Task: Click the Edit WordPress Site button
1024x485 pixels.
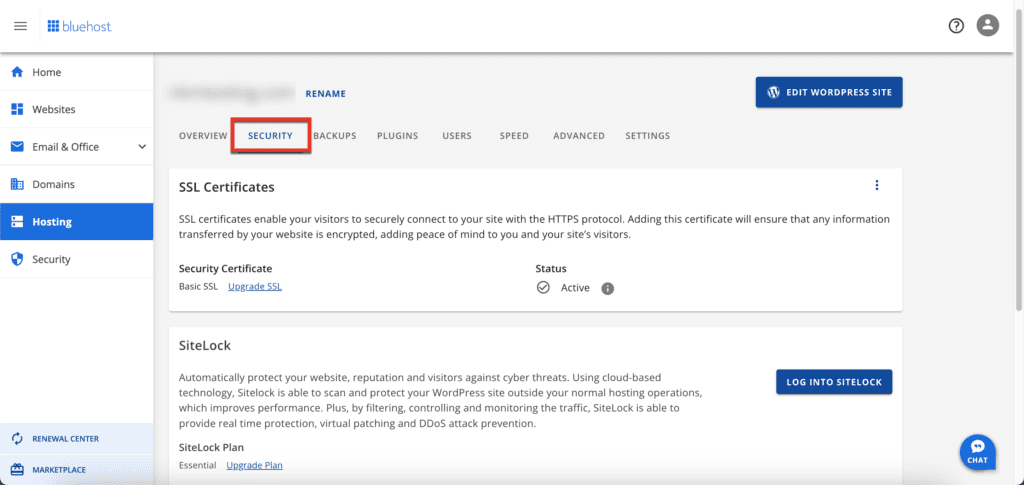Action: (829, 92)
